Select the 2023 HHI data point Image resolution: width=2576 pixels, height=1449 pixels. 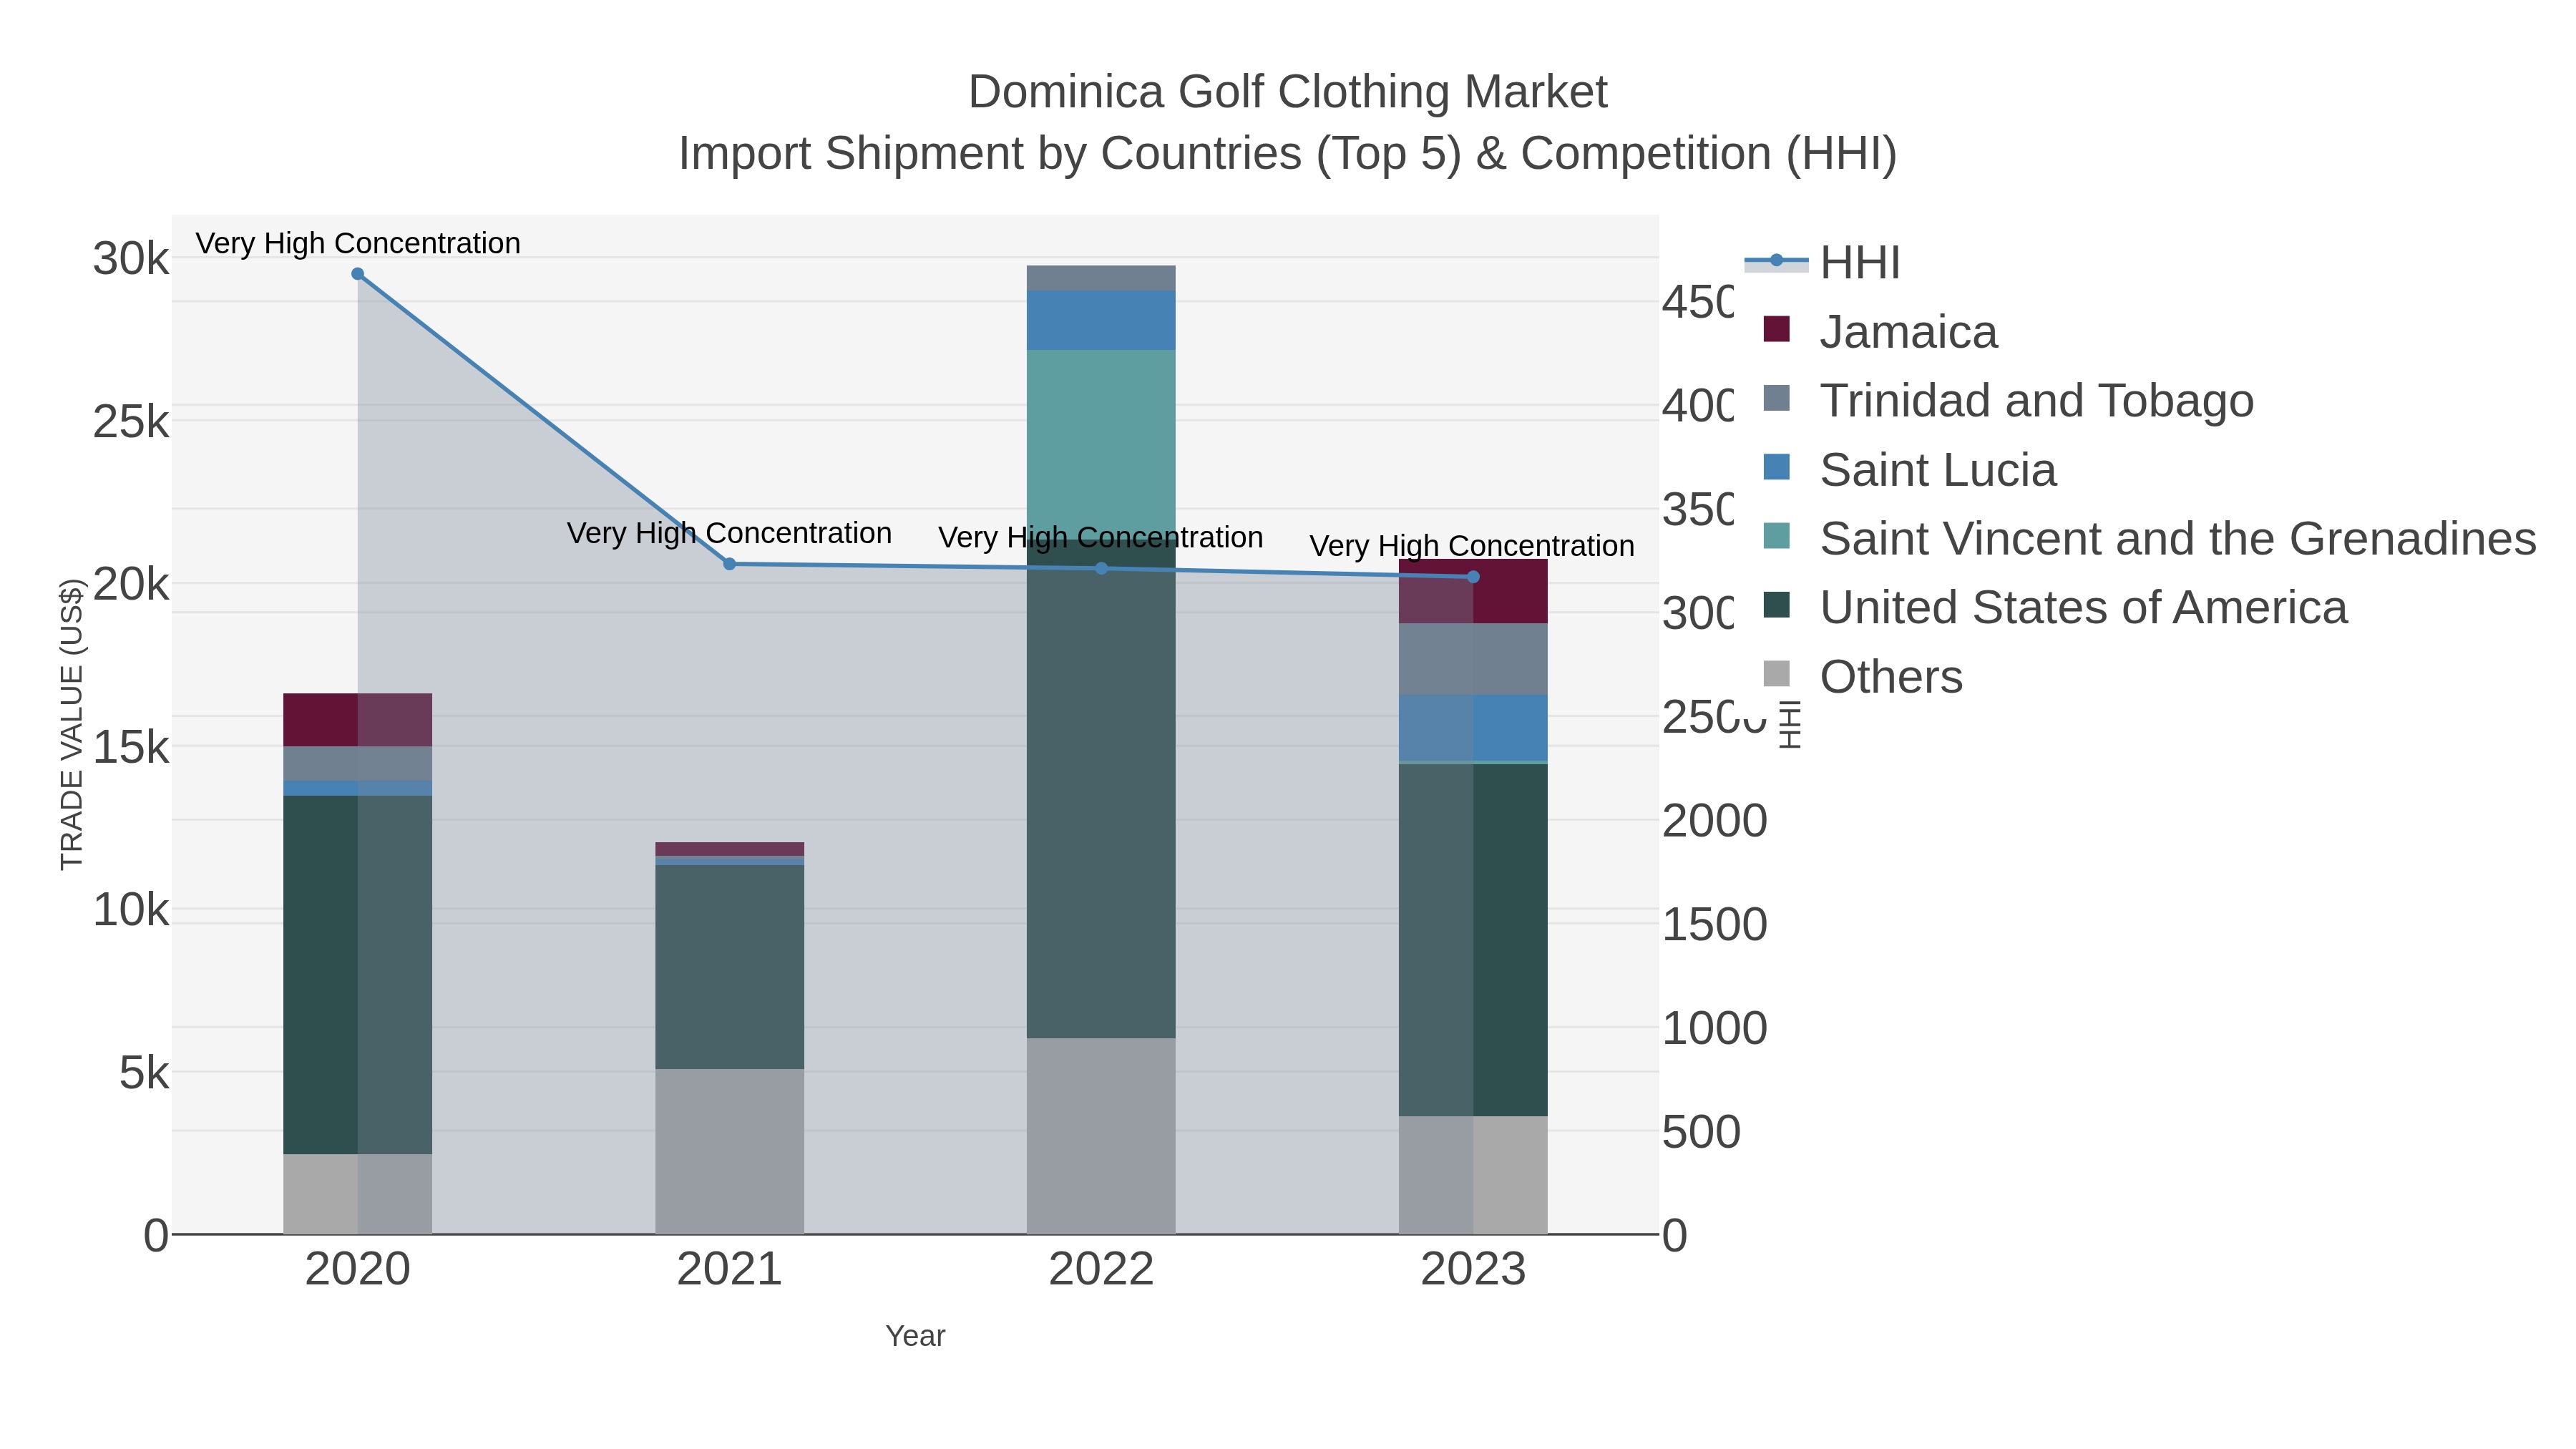click(1473, 577)
